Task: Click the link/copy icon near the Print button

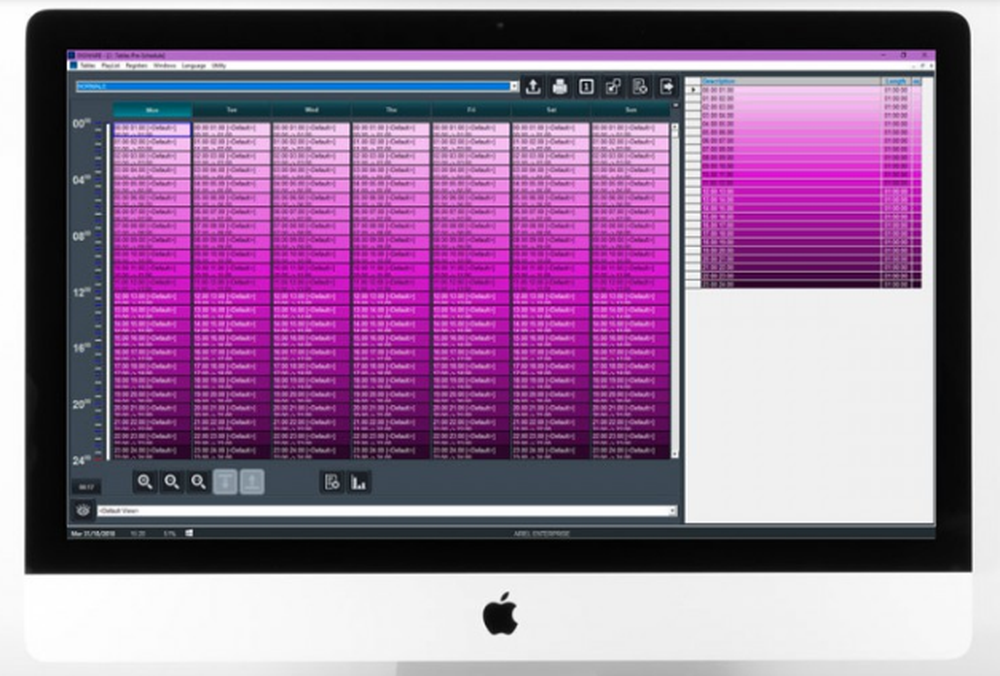Action: pyautogui.click(x=612, y=86)
